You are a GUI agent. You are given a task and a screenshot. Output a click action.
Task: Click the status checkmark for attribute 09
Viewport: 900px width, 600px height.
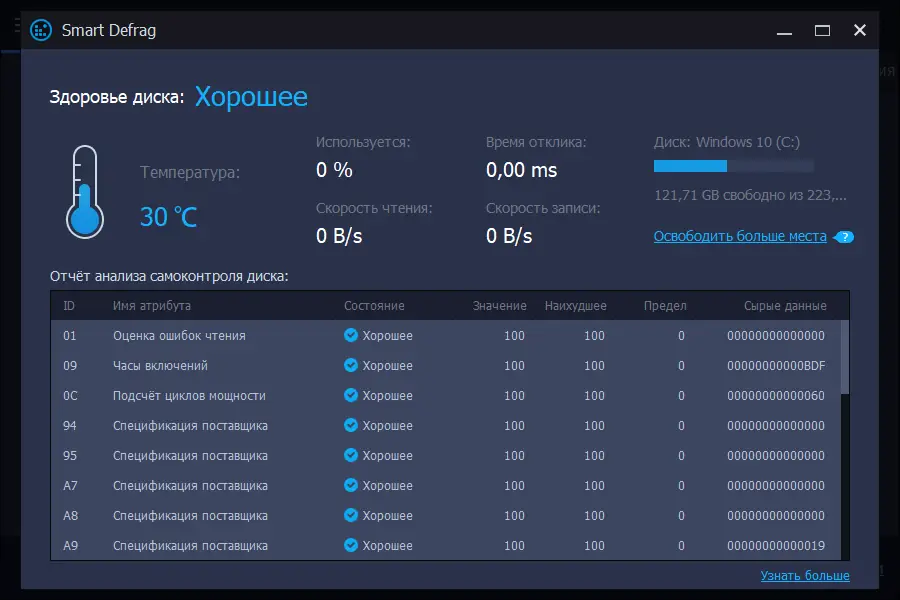click(x=351, y=366)
